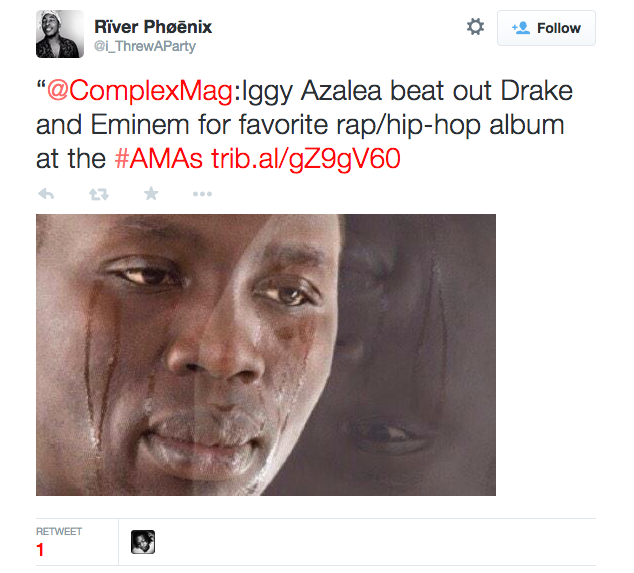Open the @ComplexMag mention

[140, 92]
